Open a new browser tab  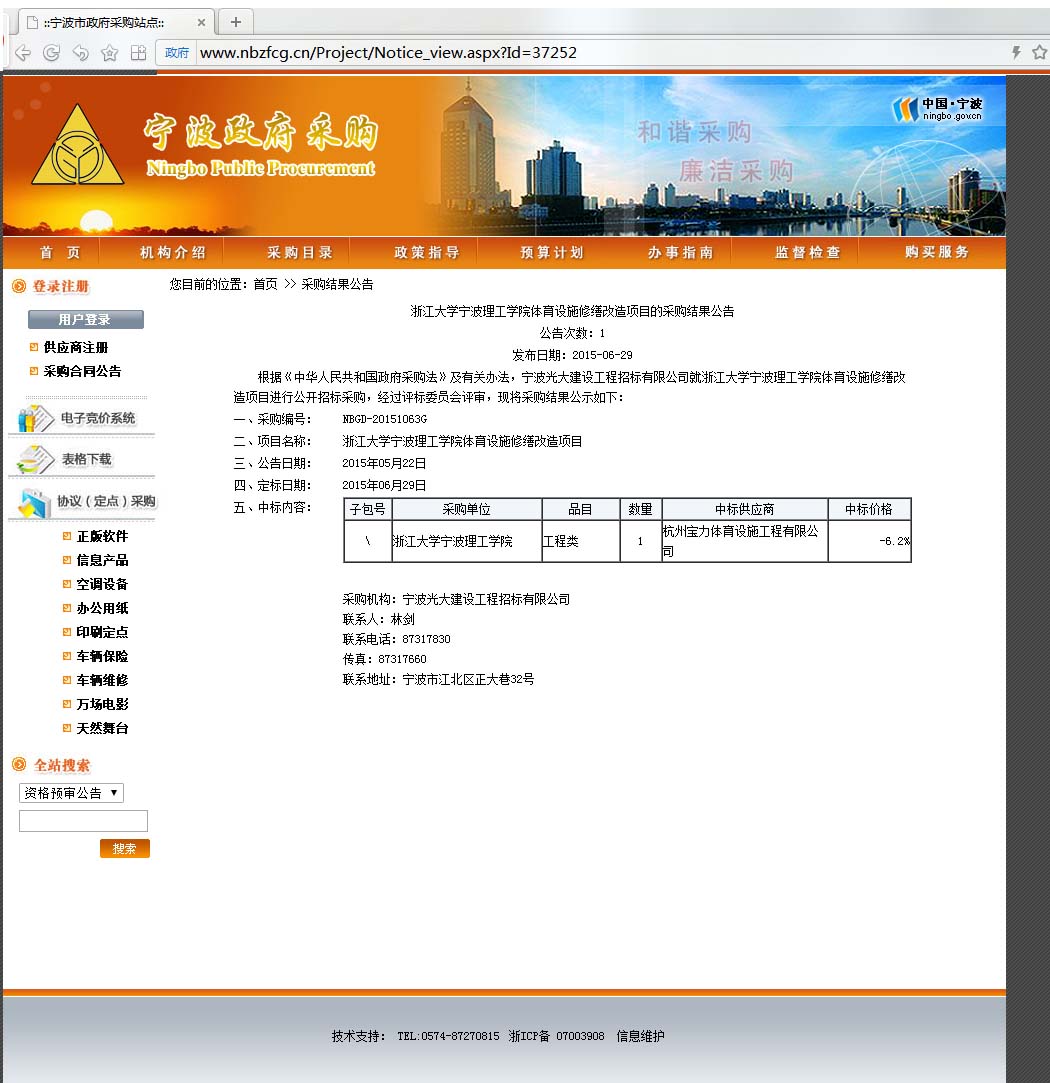(236, 22)
